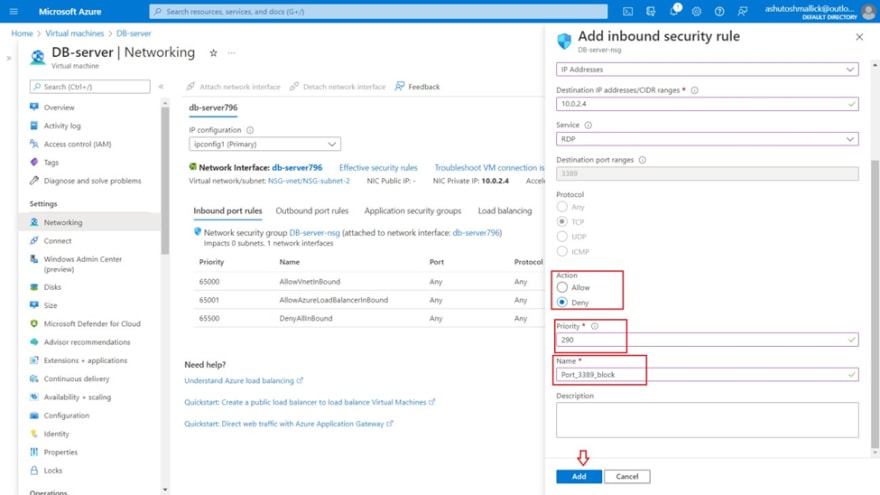Collapse the sidebar menu with double chevron
880x495 pixels.
[x=161, y=86]
